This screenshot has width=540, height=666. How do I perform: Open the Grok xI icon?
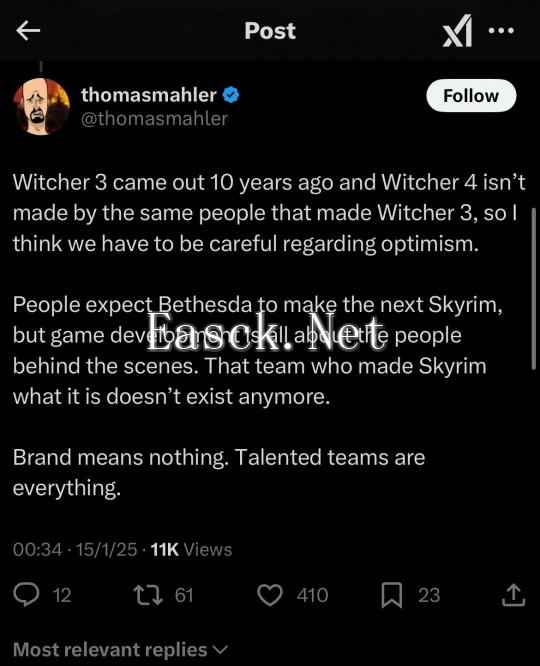[x=457, y=31]
